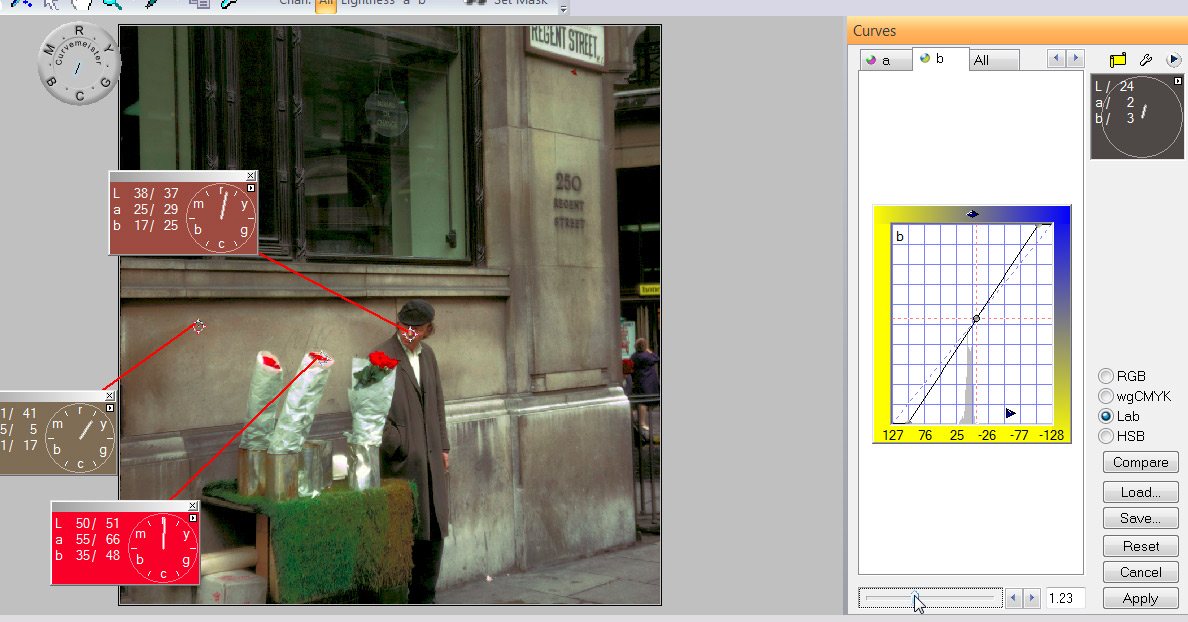Viewport: 1188px width, 622px height.
Task: Open options arrow on the Curves info readout
Action: [x=1177, y=81]
